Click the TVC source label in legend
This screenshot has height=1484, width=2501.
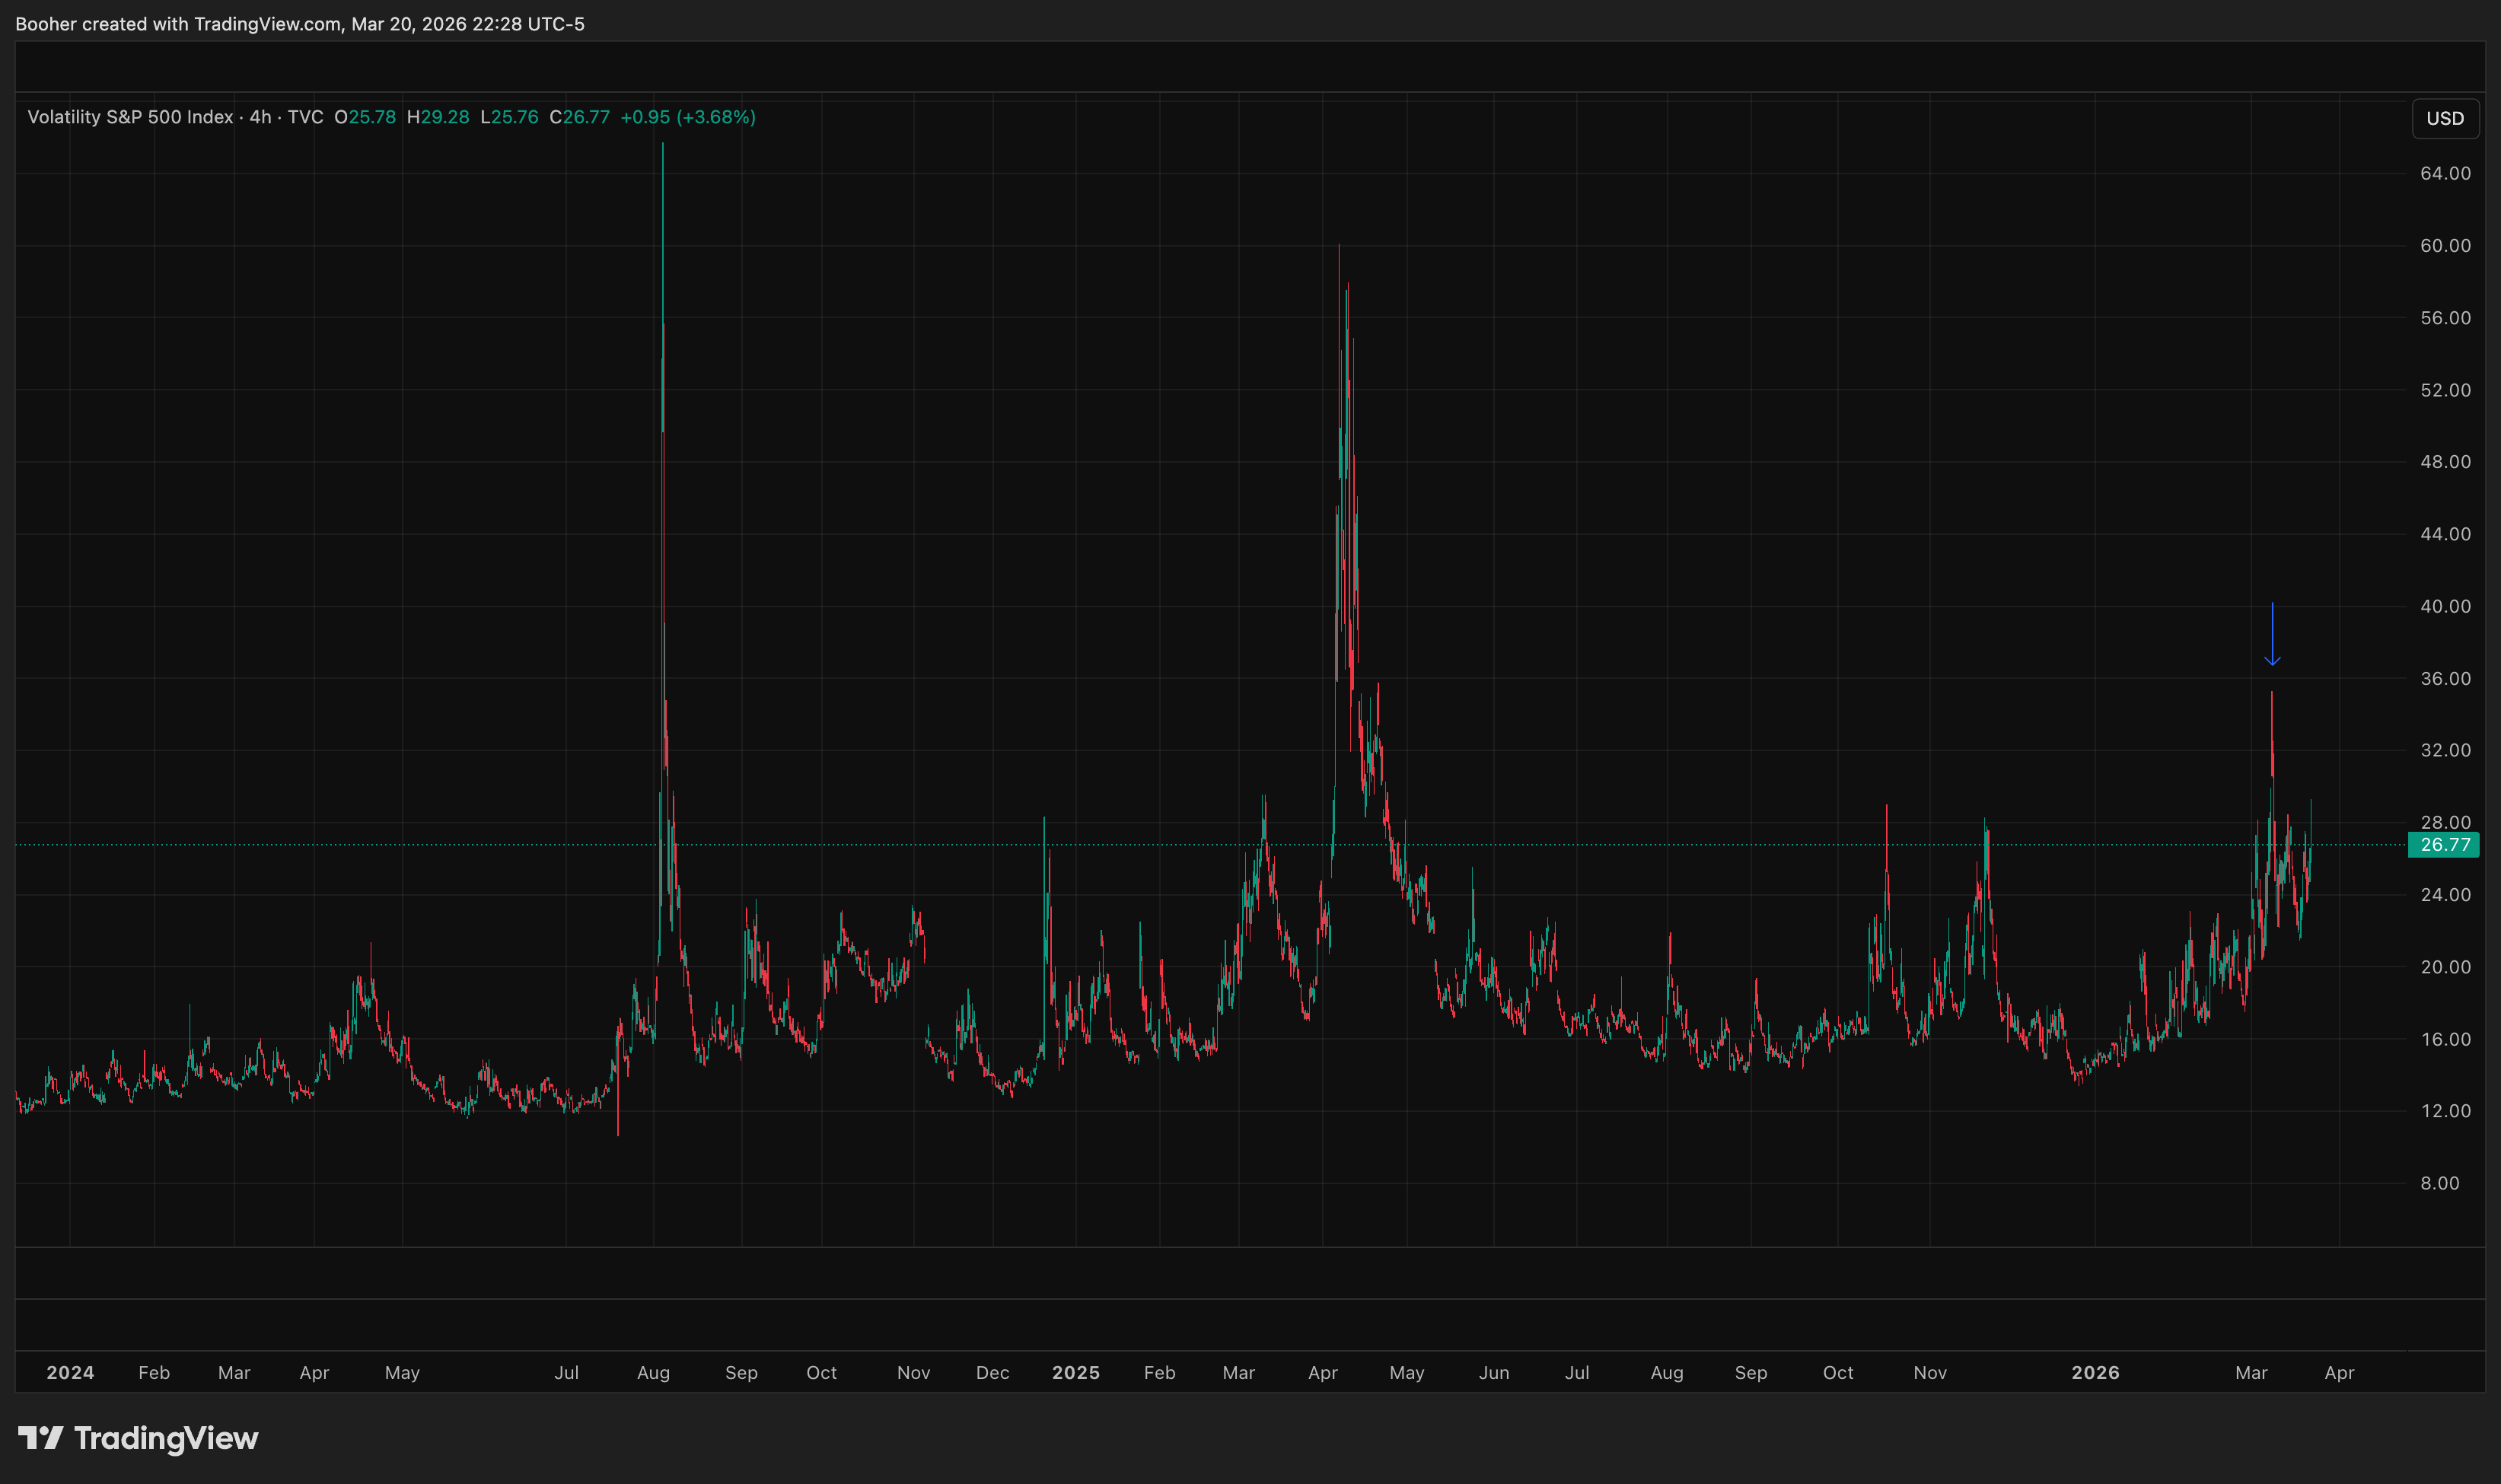click(305, 117)
